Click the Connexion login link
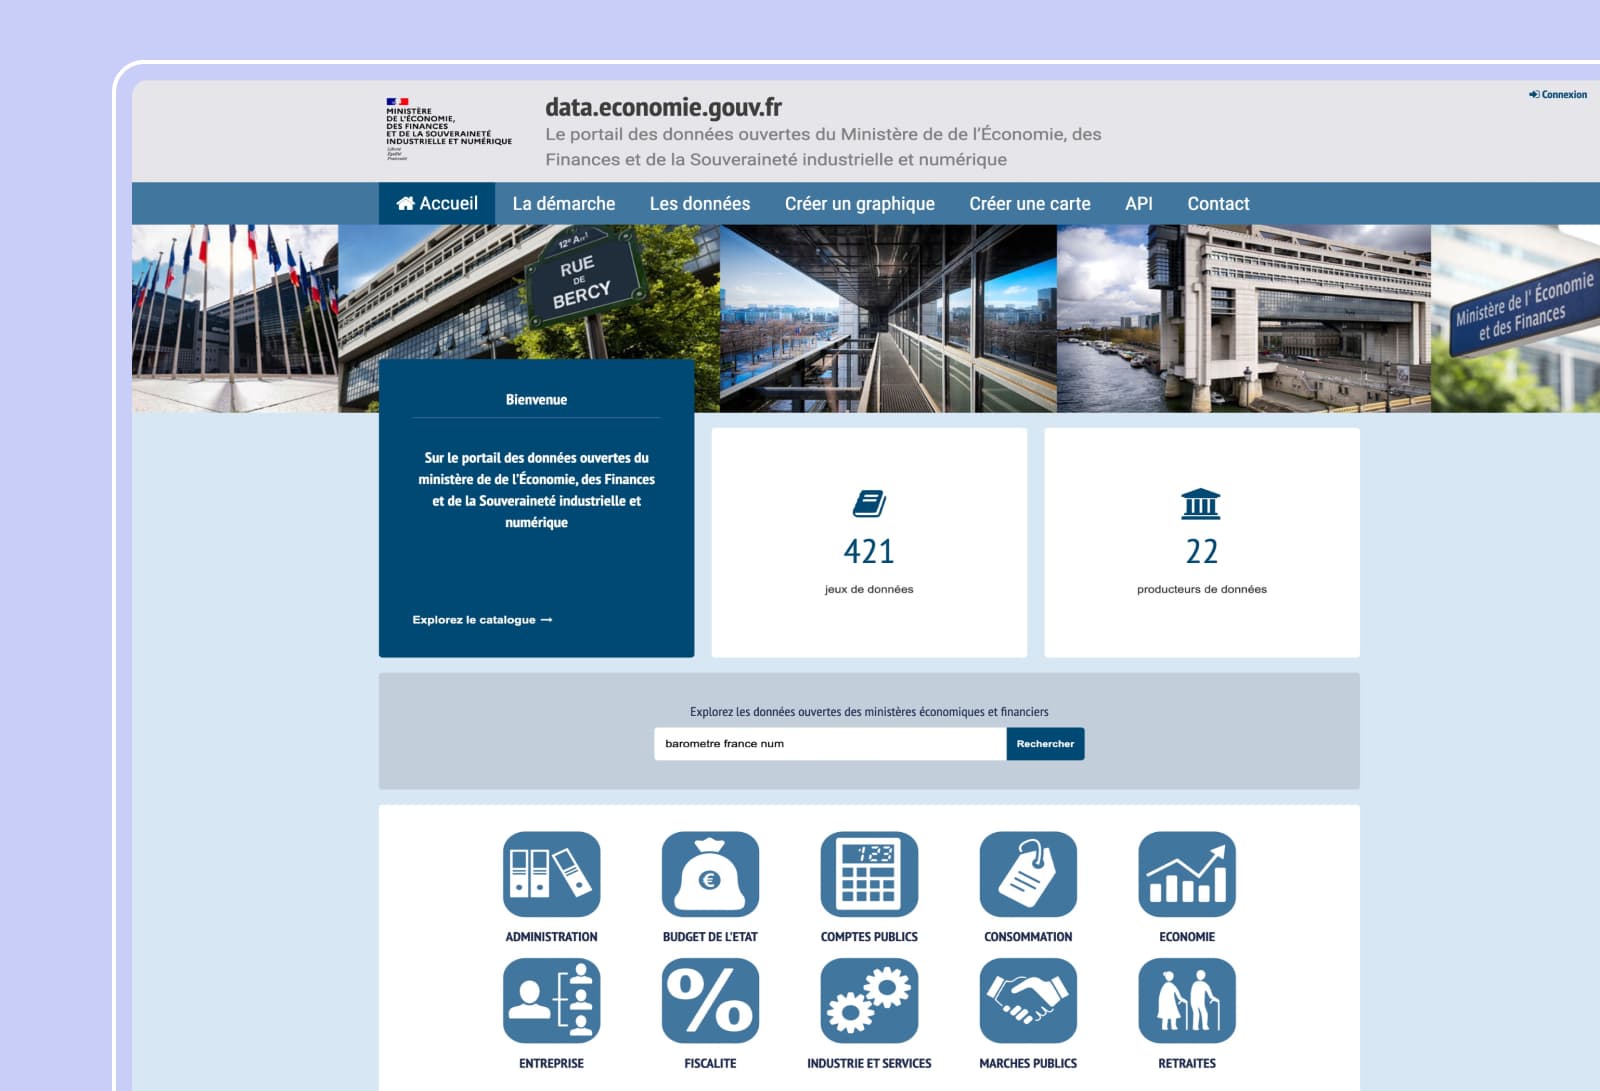1600x1091 pixels. 1558,95
